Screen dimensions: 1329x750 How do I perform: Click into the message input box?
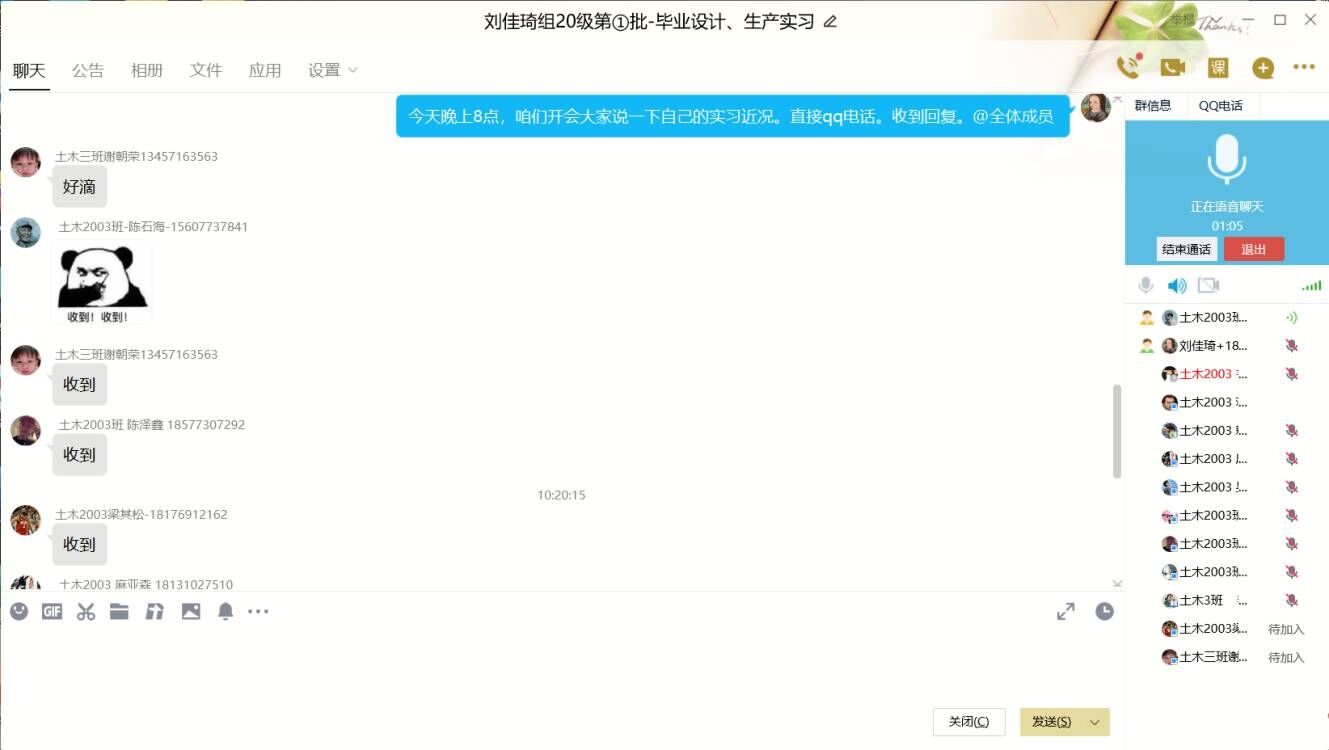[560, 665]
